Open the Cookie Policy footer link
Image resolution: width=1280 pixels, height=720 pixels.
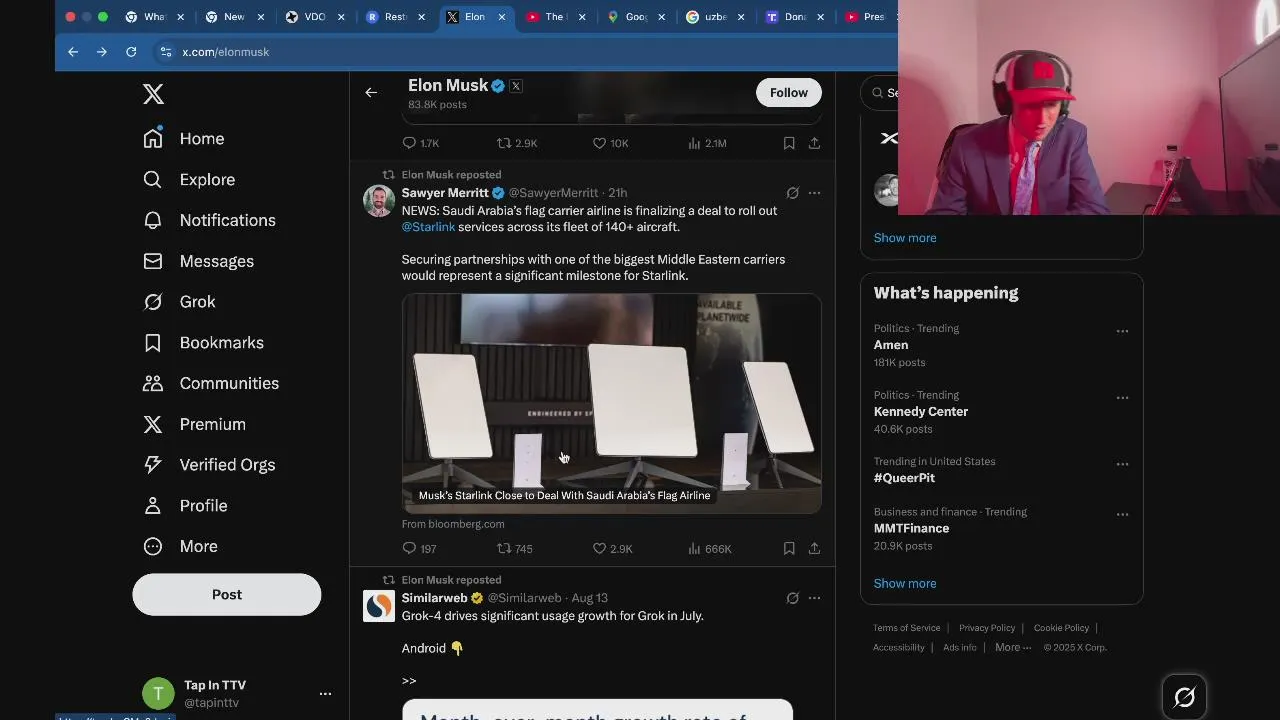pos(1061,628)
